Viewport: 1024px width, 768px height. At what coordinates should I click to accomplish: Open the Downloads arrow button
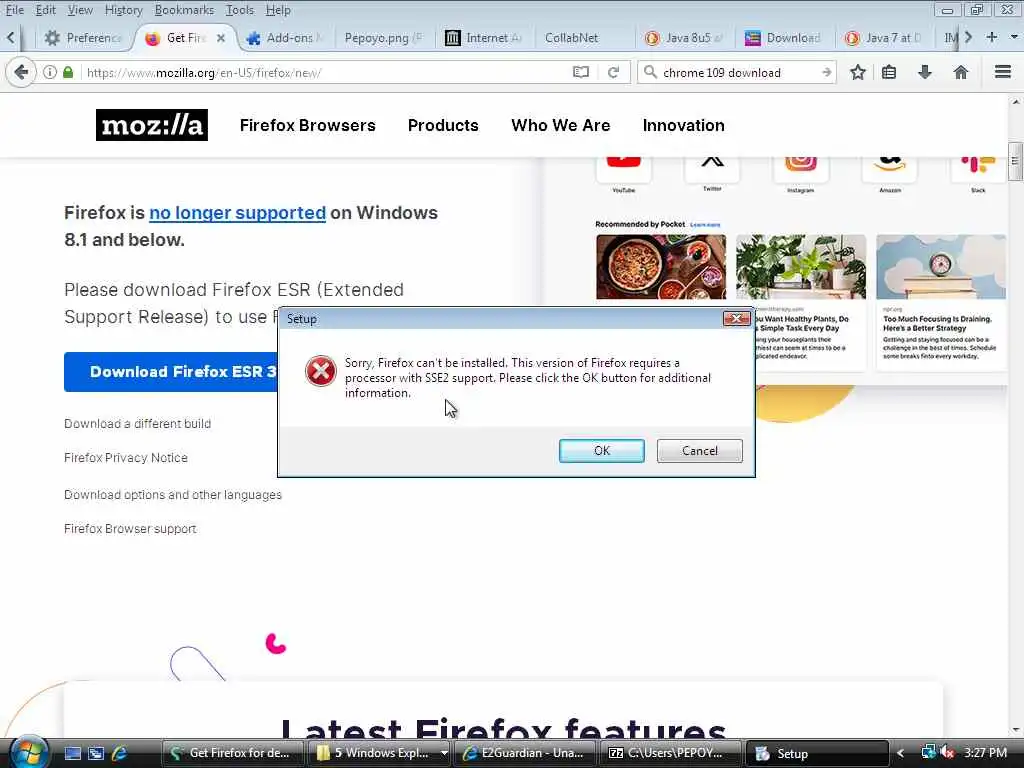pos(925,72)
